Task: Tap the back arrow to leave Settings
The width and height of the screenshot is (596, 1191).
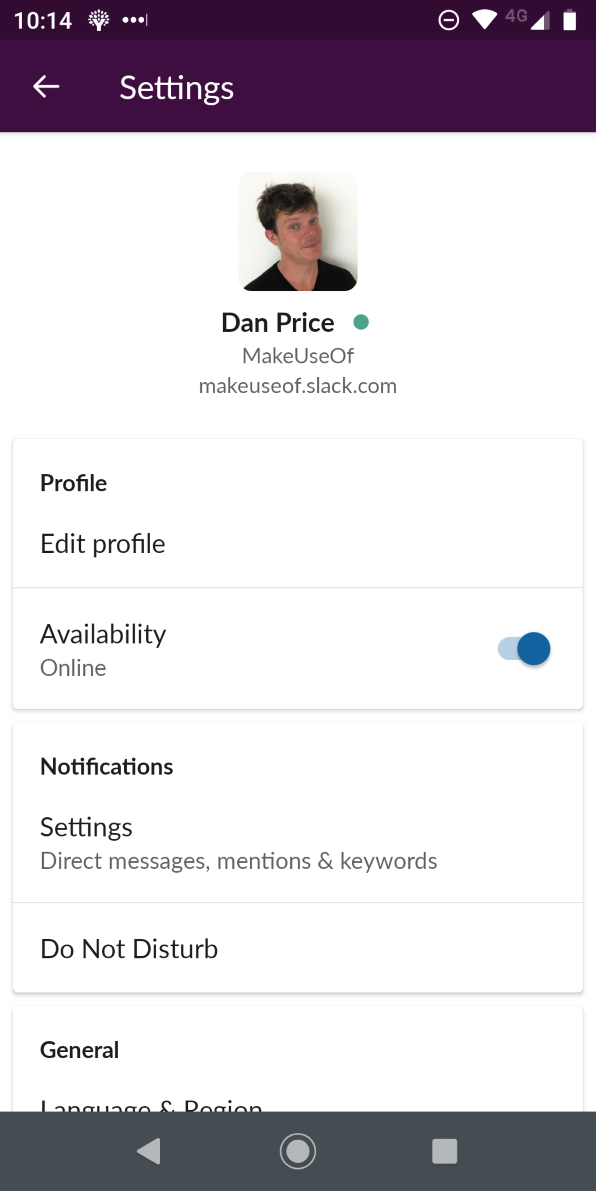Action: point(45,86)
